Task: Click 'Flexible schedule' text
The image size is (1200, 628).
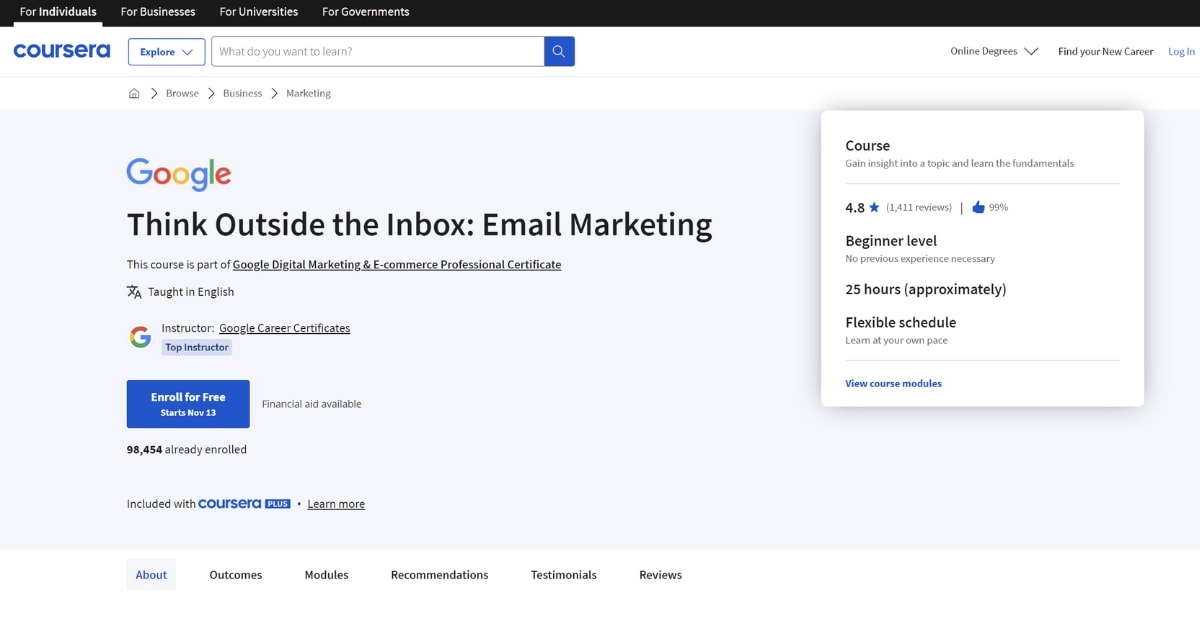Action: pos(901,322)
